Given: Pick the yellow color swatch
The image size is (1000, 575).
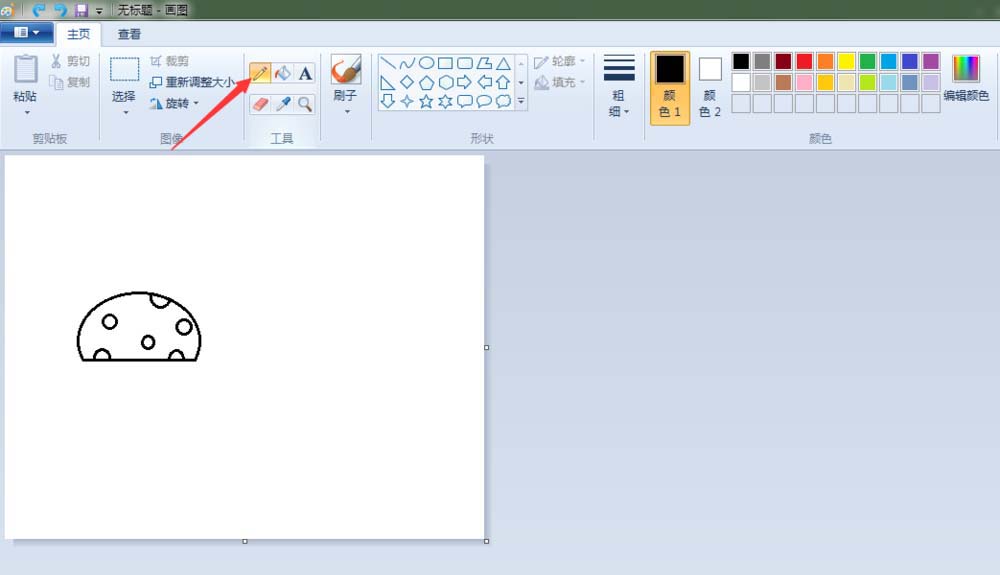Looking at the screenshot, I should [846, 61].
